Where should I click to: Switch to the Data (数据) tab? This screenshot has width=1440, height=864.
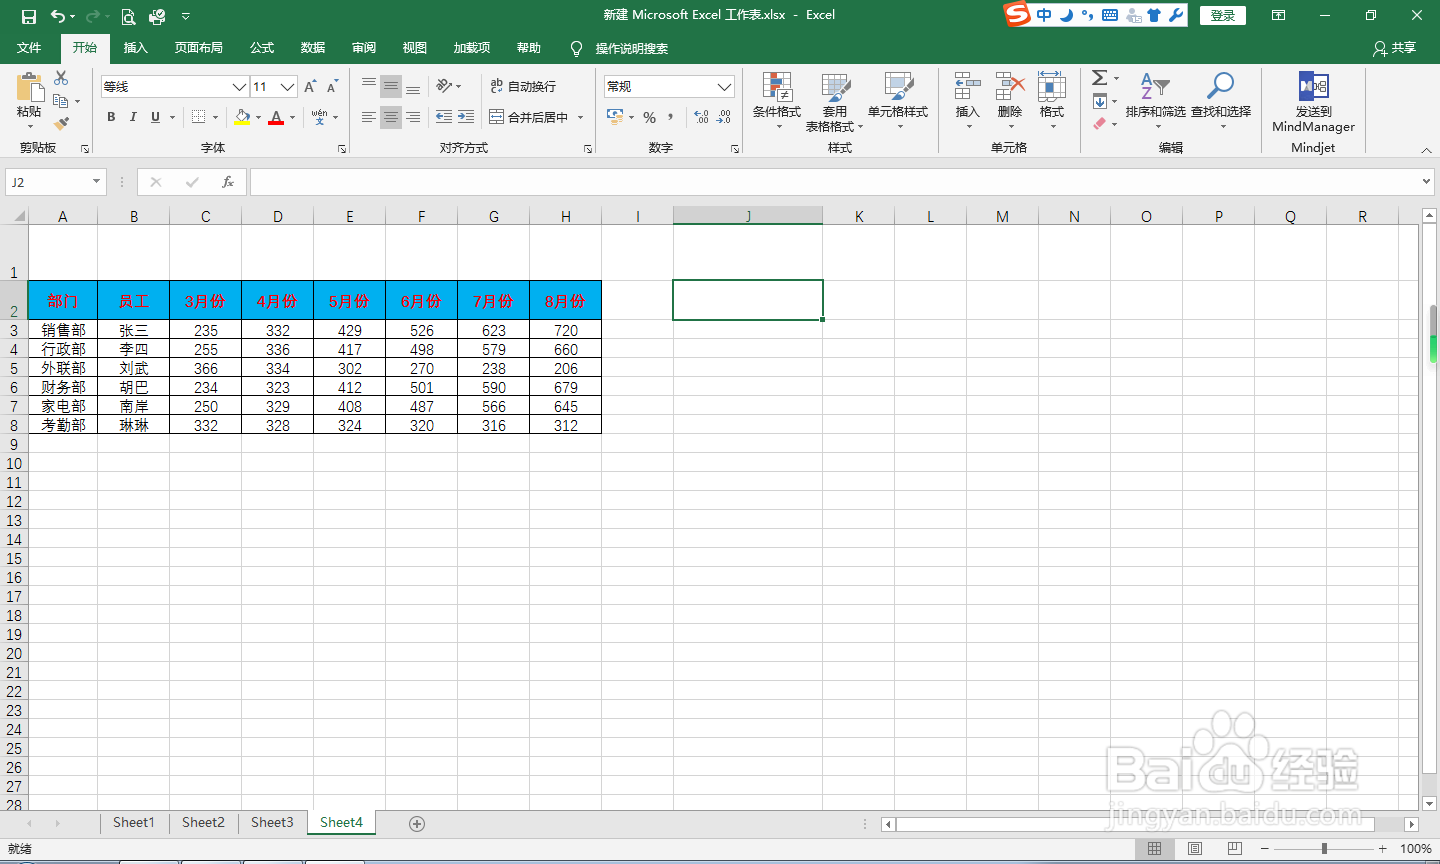click(x=313, y=48)
